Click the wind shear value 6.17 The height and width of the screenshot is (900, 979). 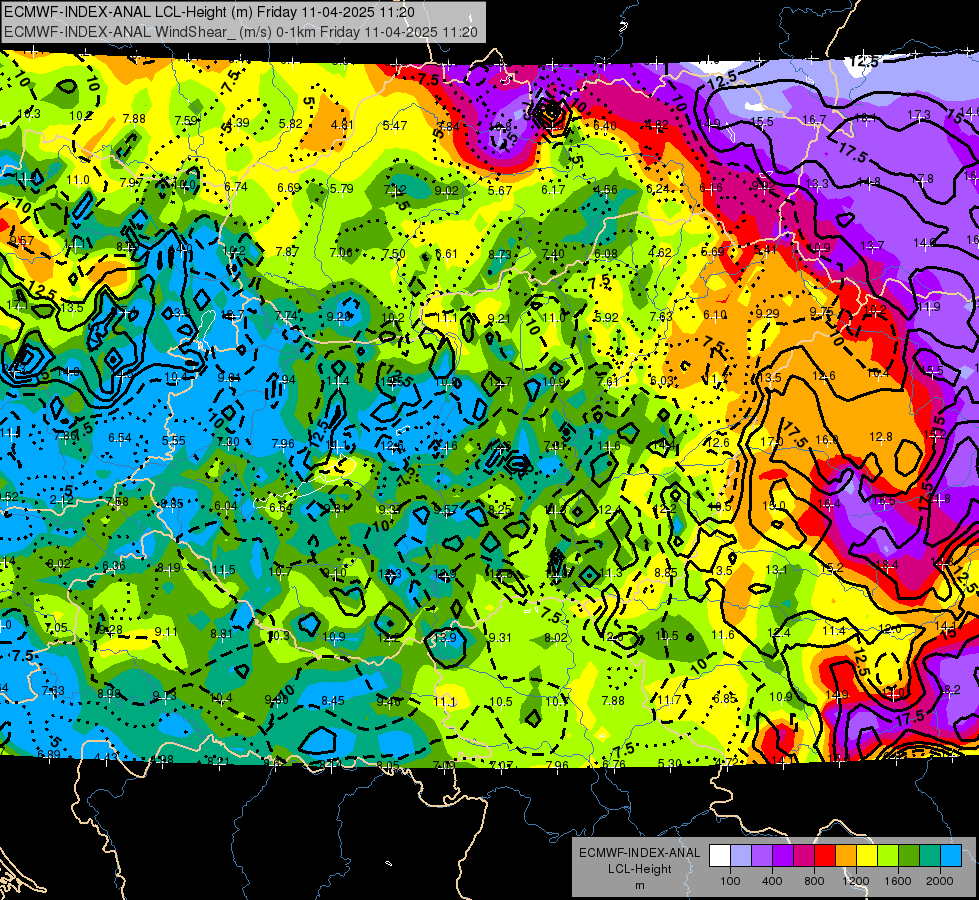[x=553, y=190]
